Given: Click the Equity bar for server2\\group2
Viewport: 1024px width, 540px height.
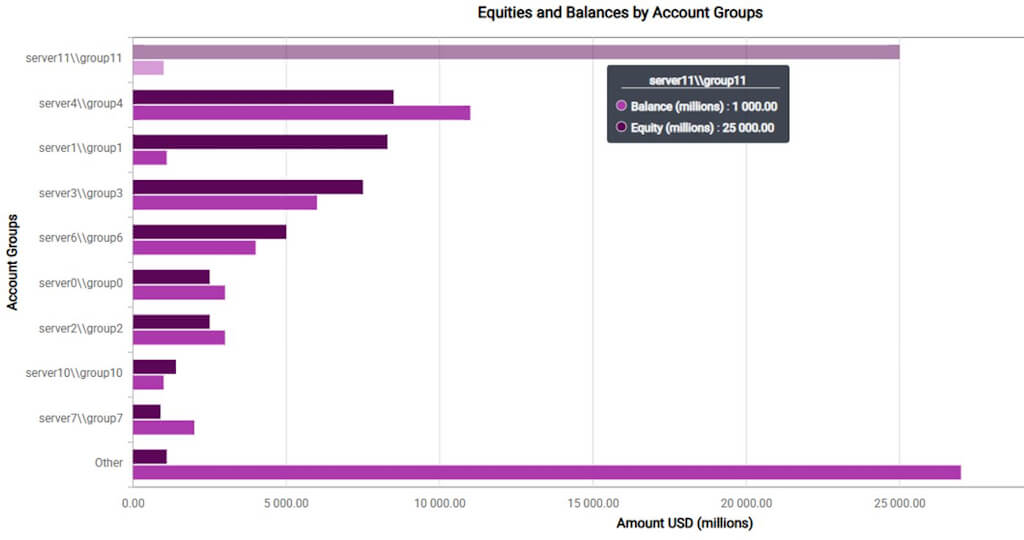Looking at the screenshot, I should pos(171,322).
